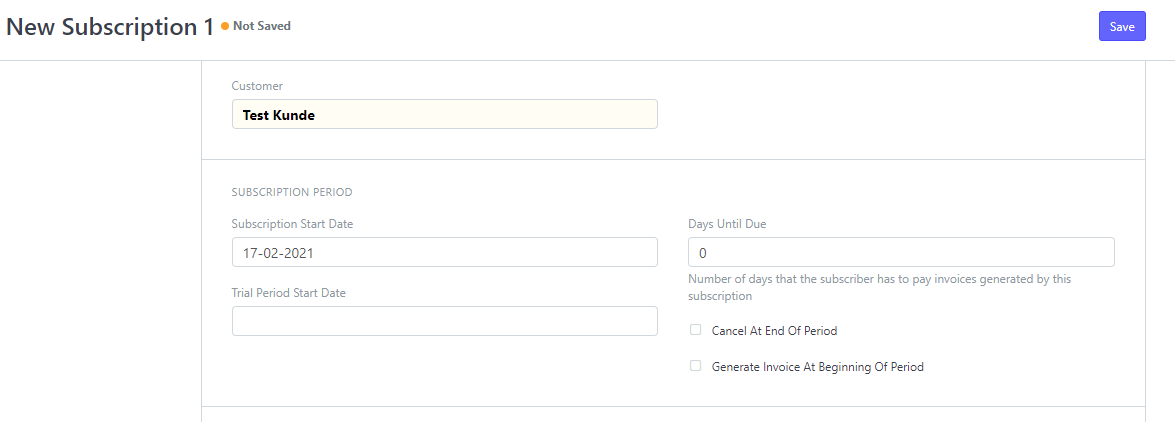Click the Days Until Due label
The height and width of the screenshot is (422, 1175).
pyautogui.click(x=727, y=224)
